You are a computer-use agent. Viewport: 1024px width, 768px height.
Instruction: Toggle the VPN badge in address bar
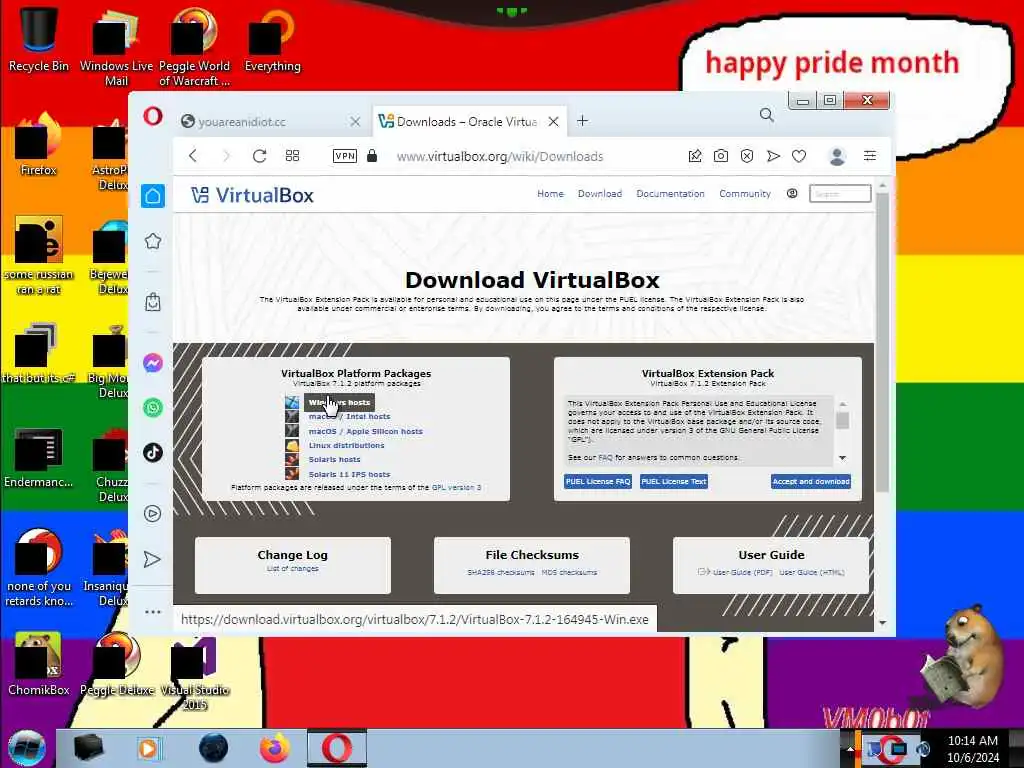point(345,155)
